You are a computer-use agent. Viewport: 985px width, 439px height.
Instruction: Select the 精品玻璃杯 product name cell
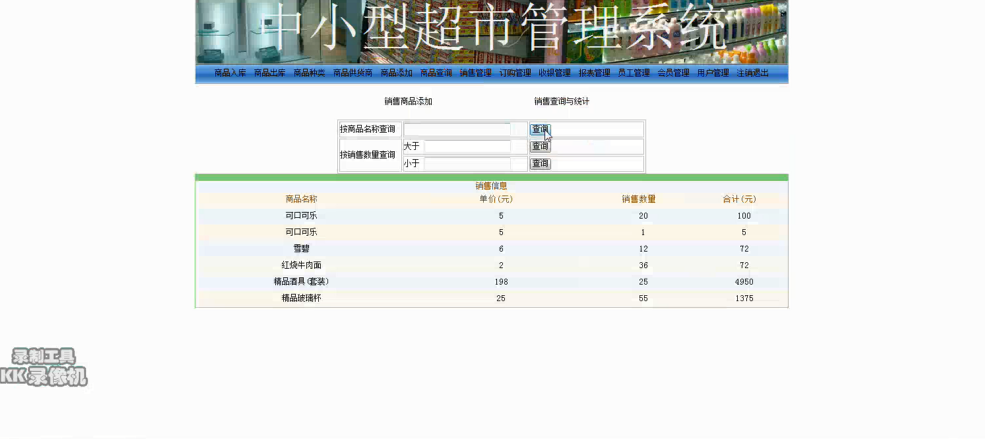301,298
